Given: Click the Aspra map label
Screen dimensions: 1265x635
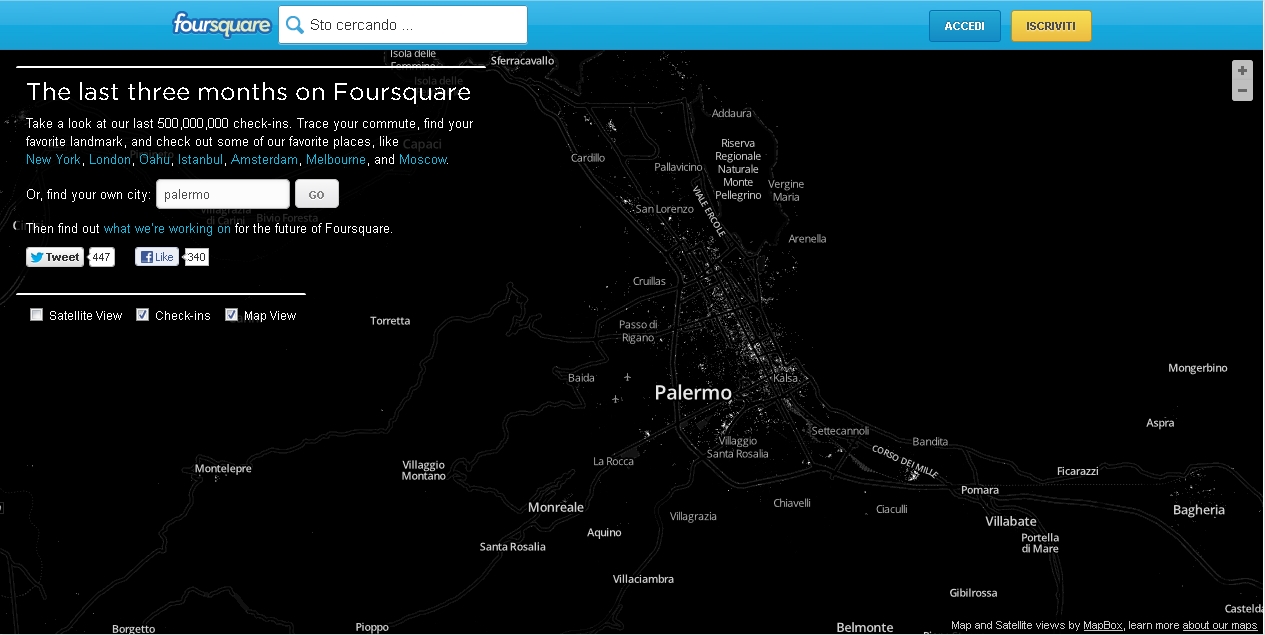Looking at the screenshot, I should pos(1160,423).
